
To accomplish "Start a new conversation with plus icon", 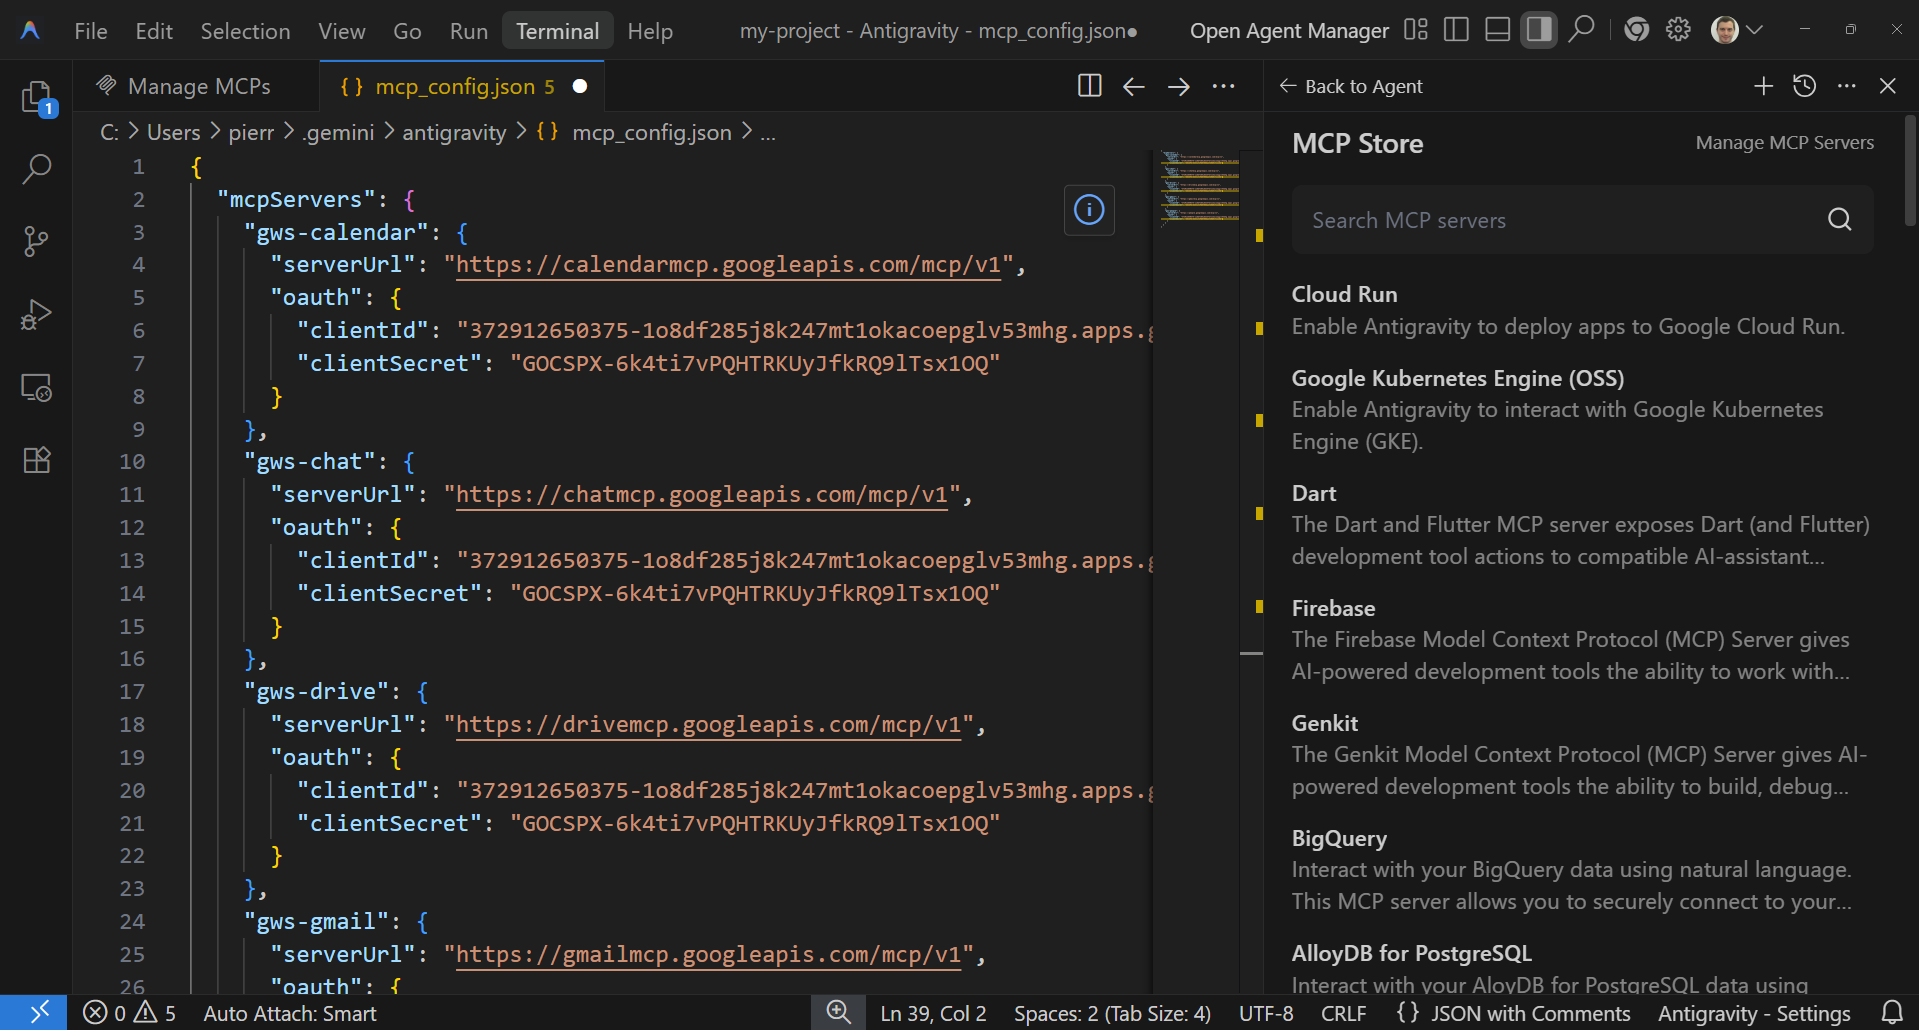I will (1763, 86).
